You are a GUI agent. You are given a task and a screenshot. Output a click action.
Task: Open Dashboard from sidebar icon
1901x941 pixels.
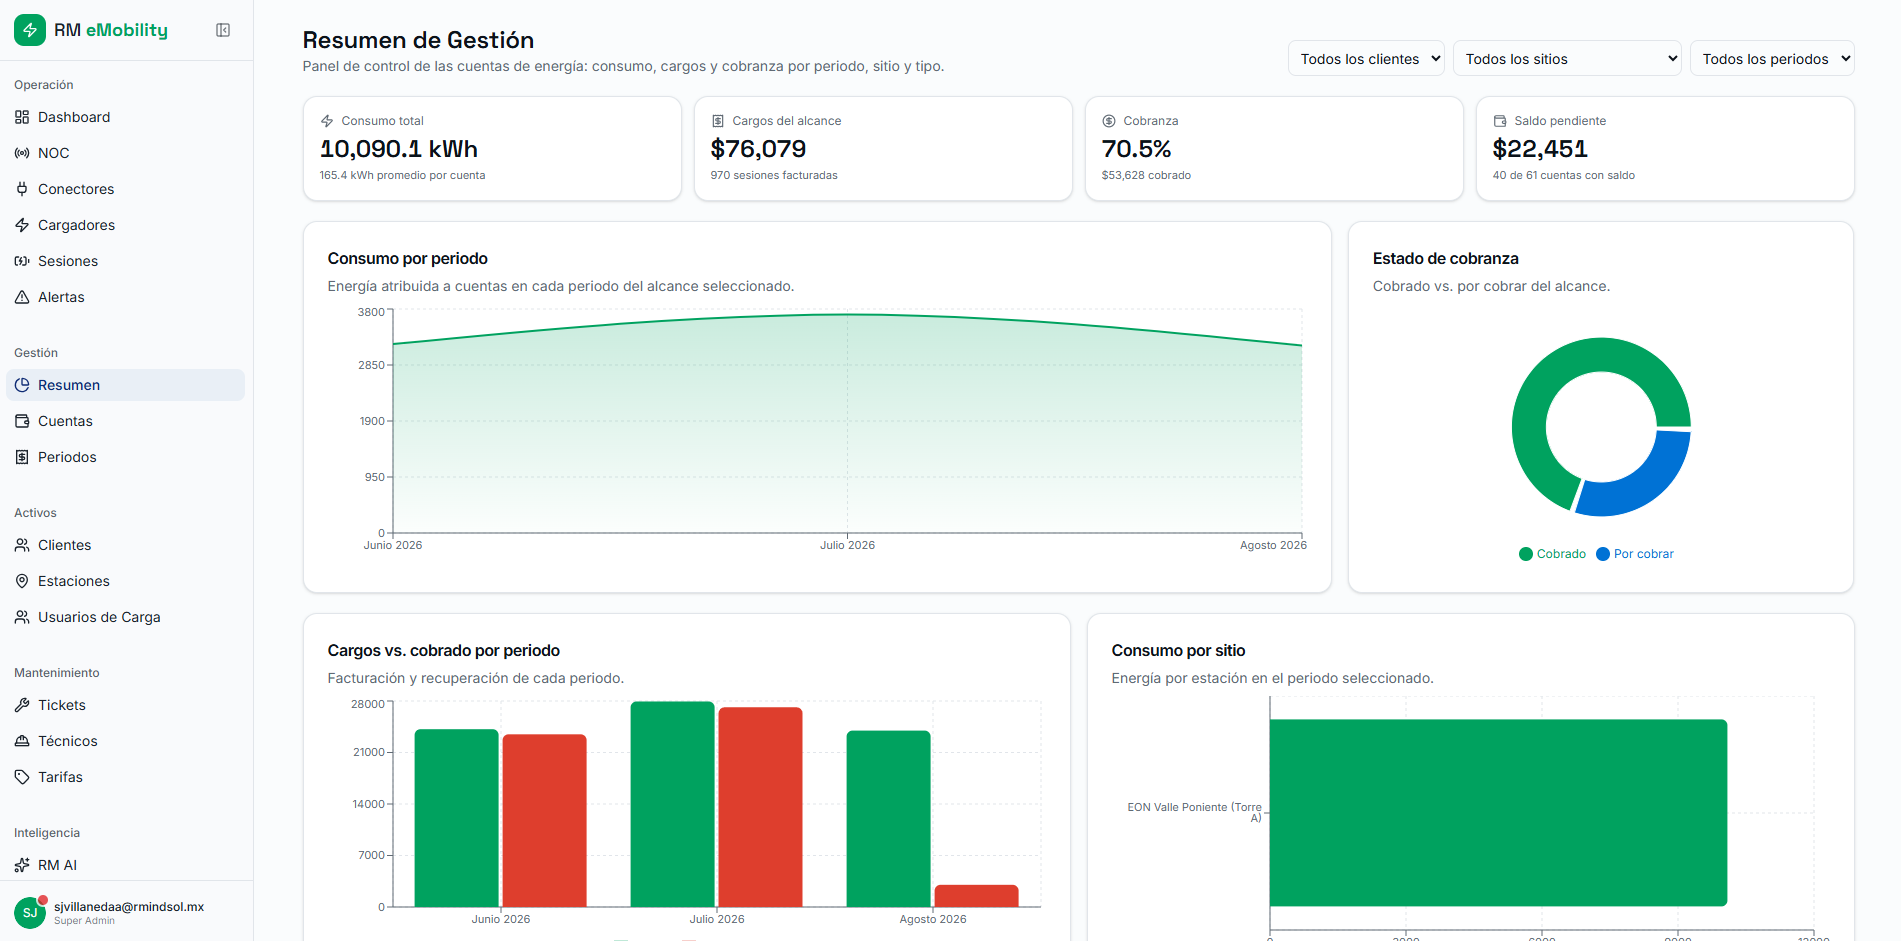click(x=22, y=117)
